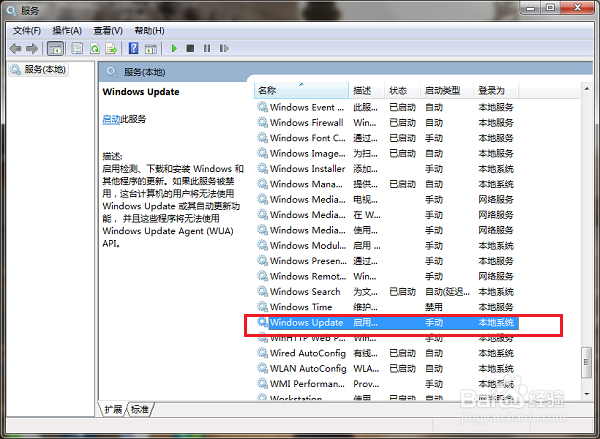600x439 pixels.
Task: Toggle the show/hide action pane icon
Action: [x=151, y=49]
